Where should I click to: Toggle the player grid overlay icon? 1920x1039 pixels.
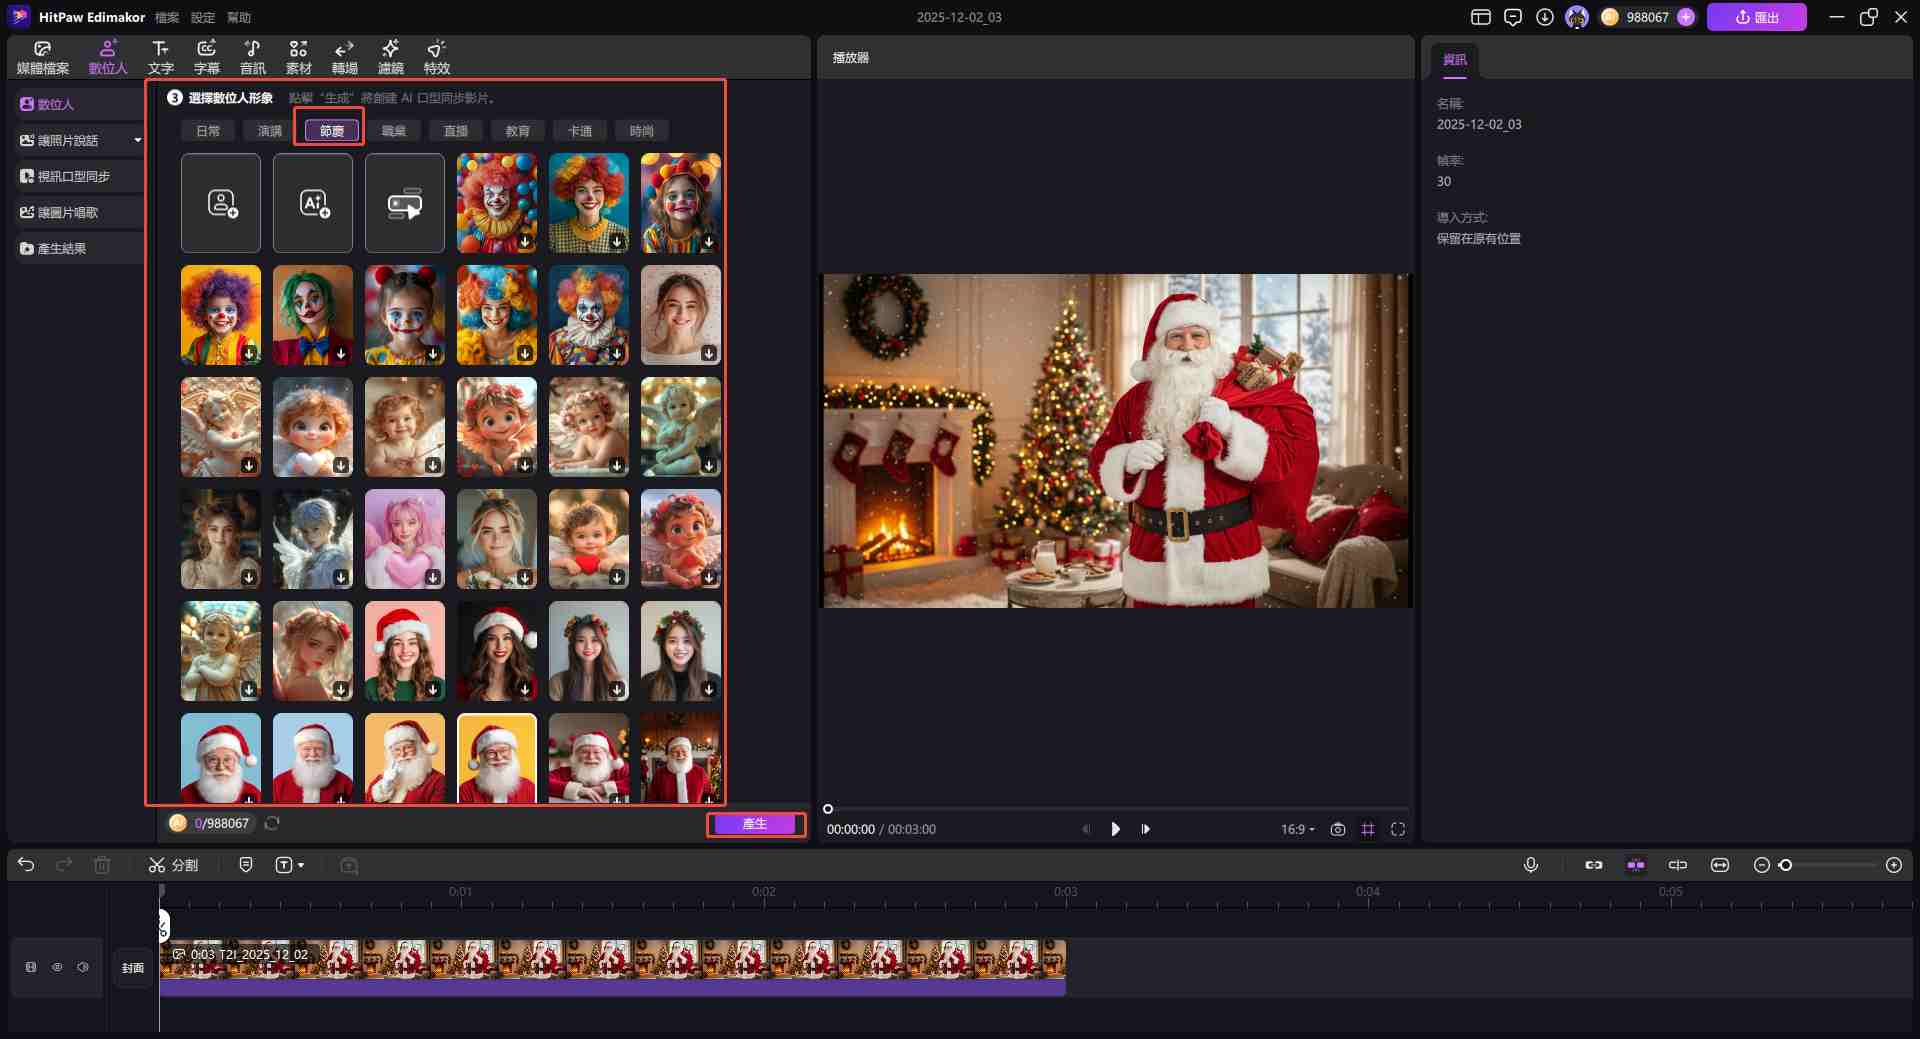coord(1368,829)
